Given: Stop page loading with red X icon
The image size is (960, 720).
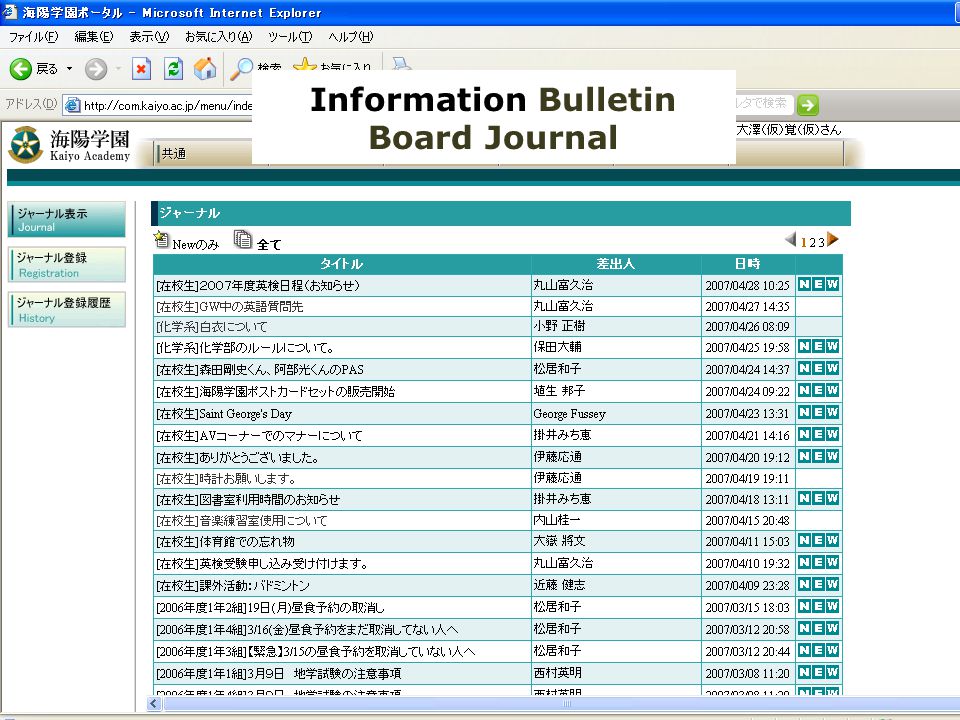Looking at the screenshot, I should tap(141, 69).
